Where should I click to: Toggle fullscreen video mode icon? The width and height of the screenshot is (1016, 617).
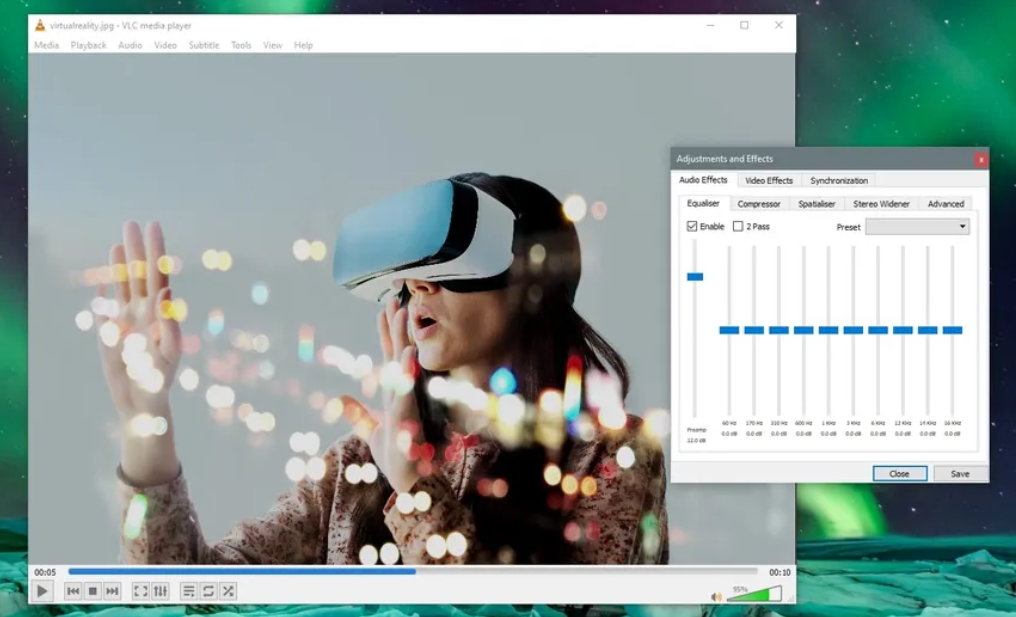tap(141, 591)
